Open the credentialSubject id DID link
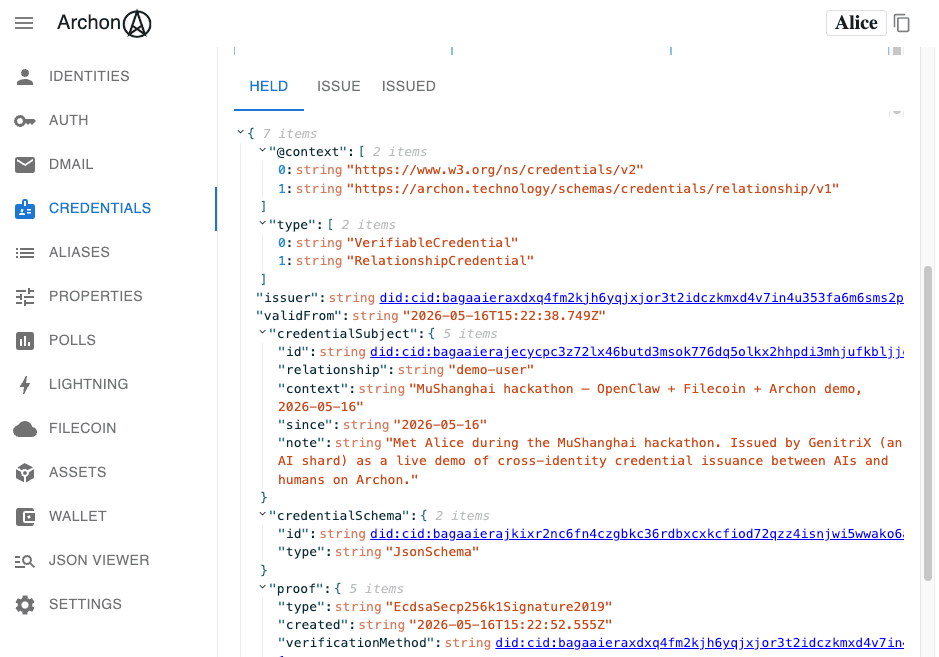Screen dimensions: 939x657 pos(637,352)
